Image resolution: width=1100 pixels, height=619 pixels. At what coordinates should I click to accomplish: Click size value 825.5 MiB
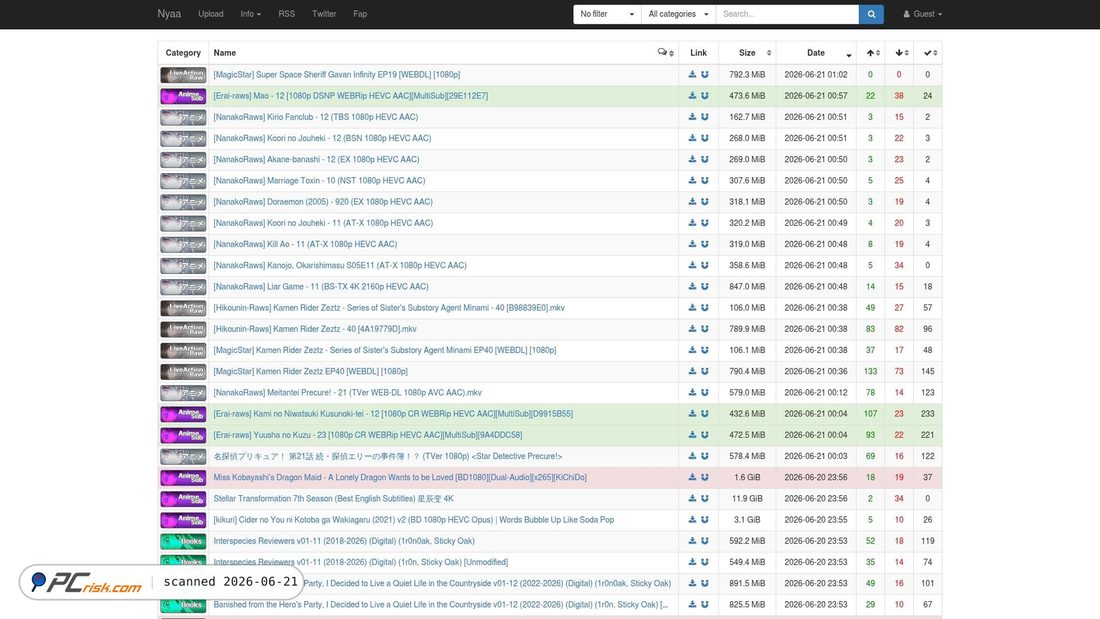pos(747,604)
